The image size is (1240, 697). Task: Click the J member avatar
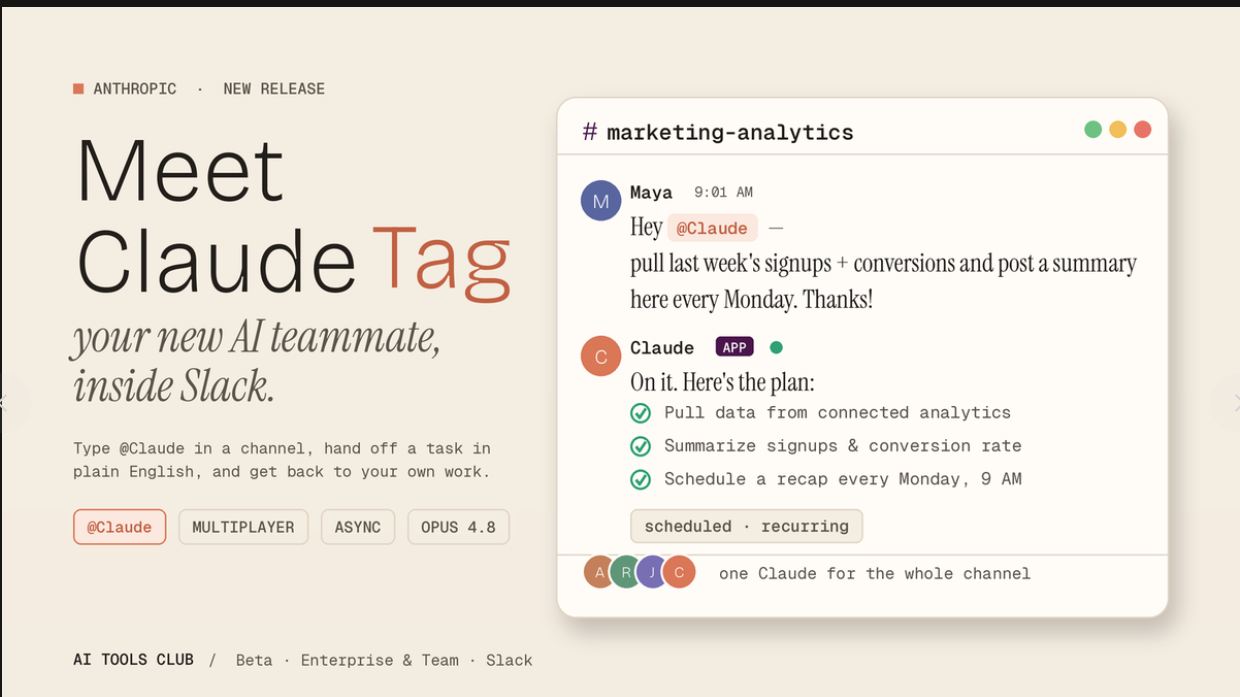tap(652, 572)
